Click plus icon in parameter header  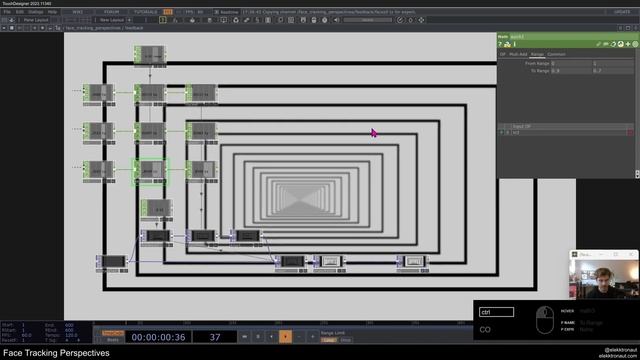coord(628,44)
